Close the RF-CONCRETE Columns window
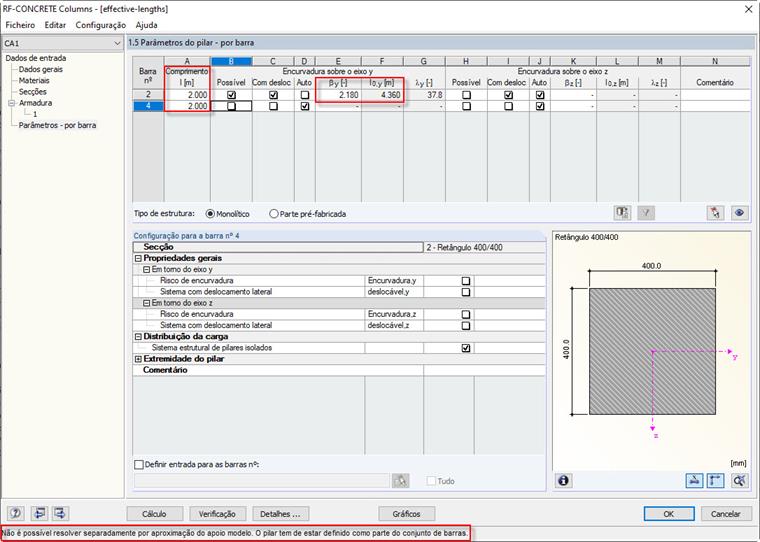This screenshot has width=760, height=542. click(x=748, y=9)
